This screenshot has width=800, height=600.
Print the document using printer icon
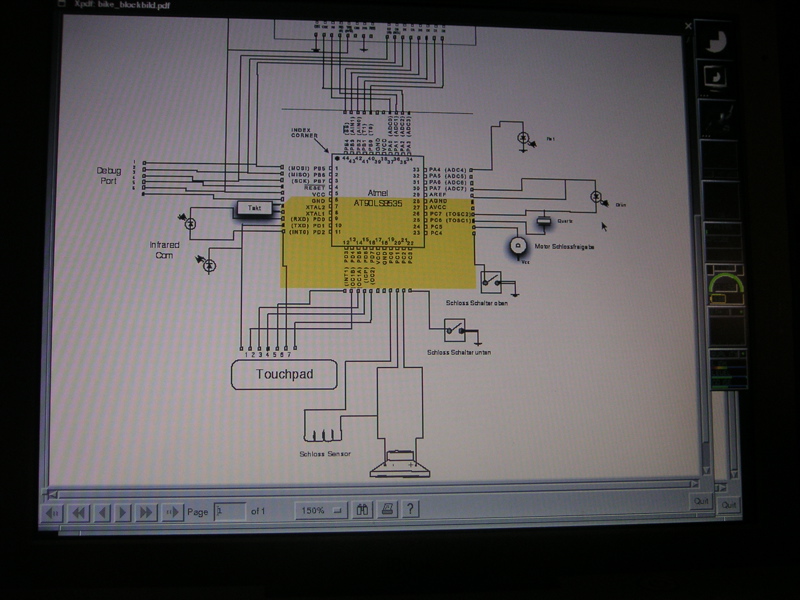(x=386, y=509)
